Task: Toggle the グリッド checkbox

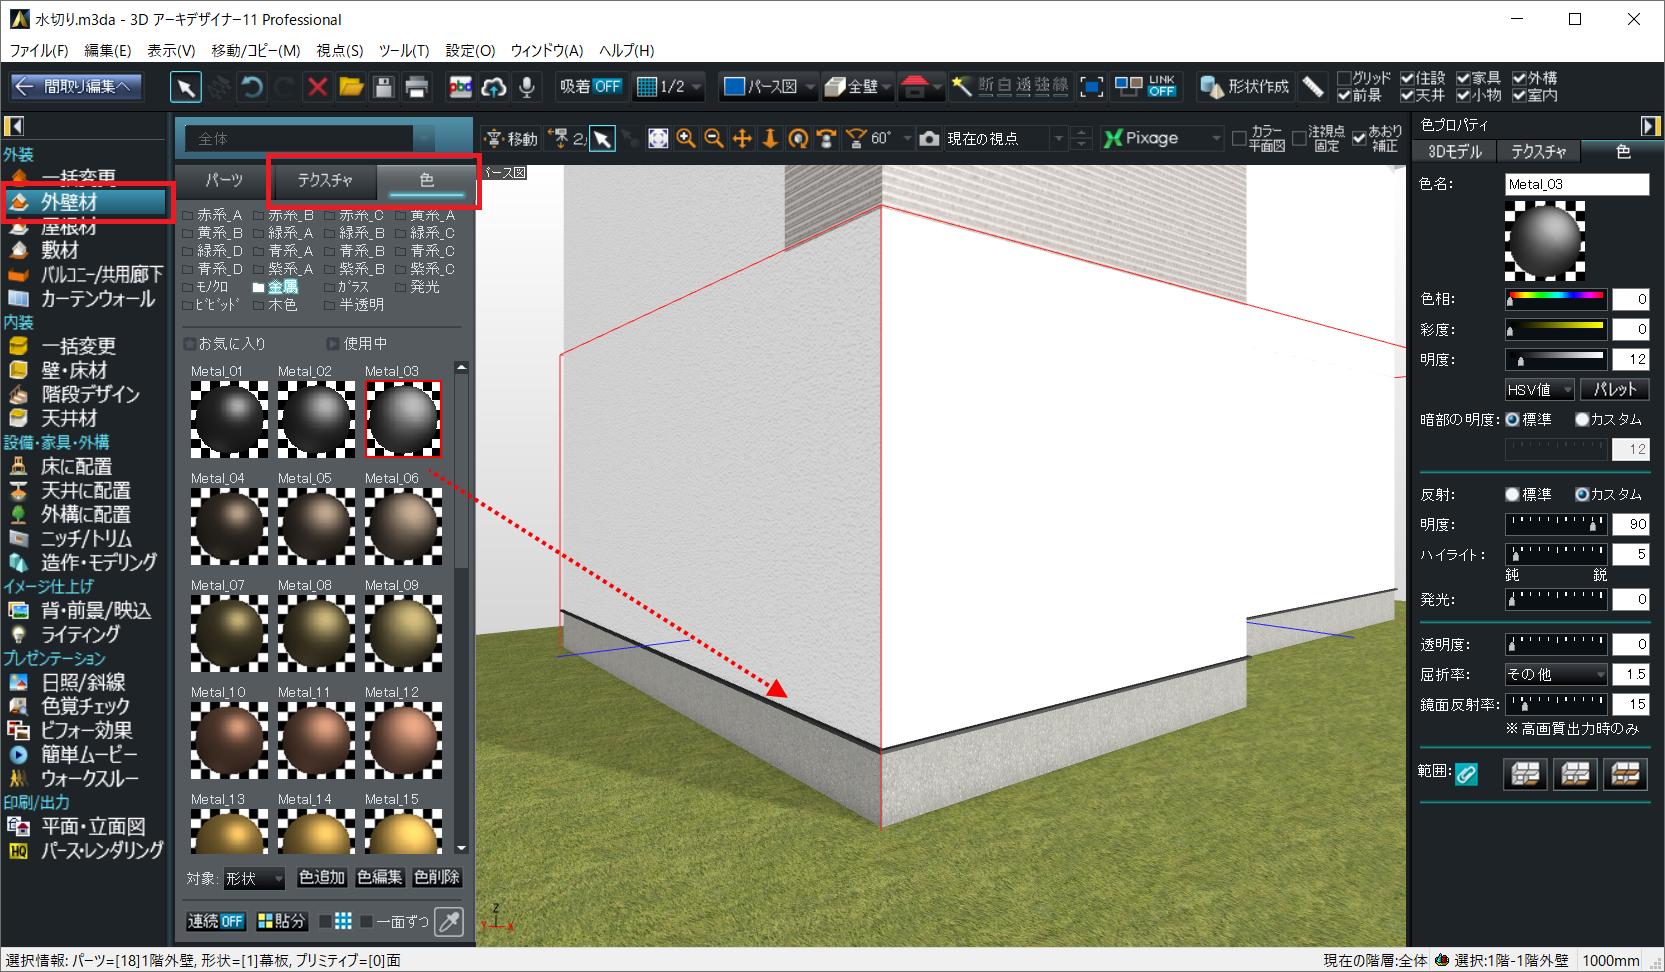Action: (1345, 78)
